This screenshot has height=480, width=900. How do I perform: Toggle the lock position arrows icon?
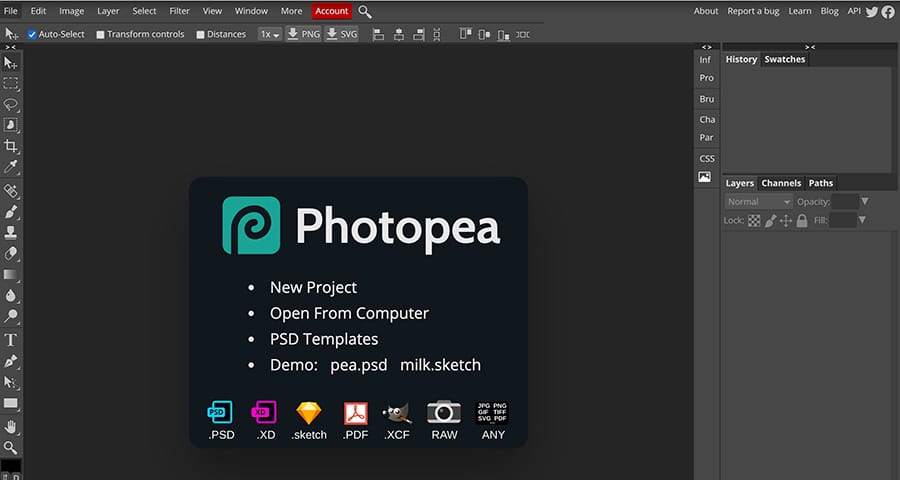coord(786,220)
